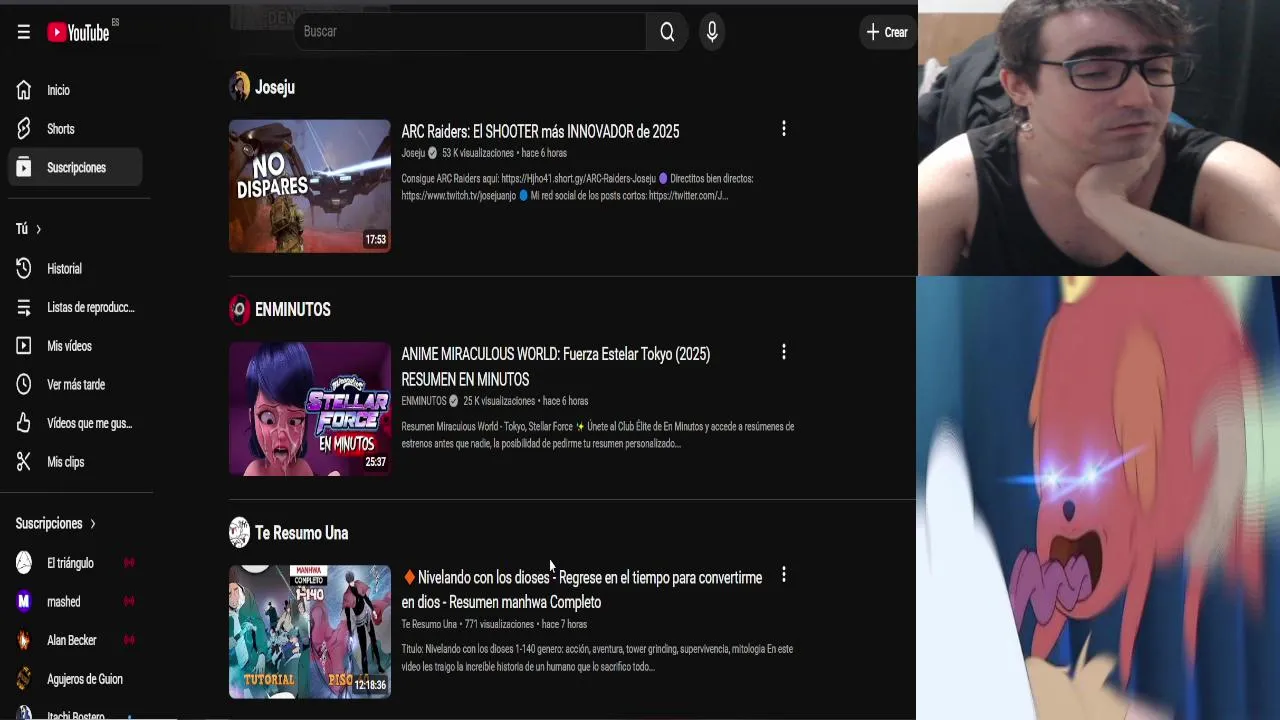Viewport: 1280px width, 720px height.
Task: Open Joseju channel header
Action: (x=274, y=87)
